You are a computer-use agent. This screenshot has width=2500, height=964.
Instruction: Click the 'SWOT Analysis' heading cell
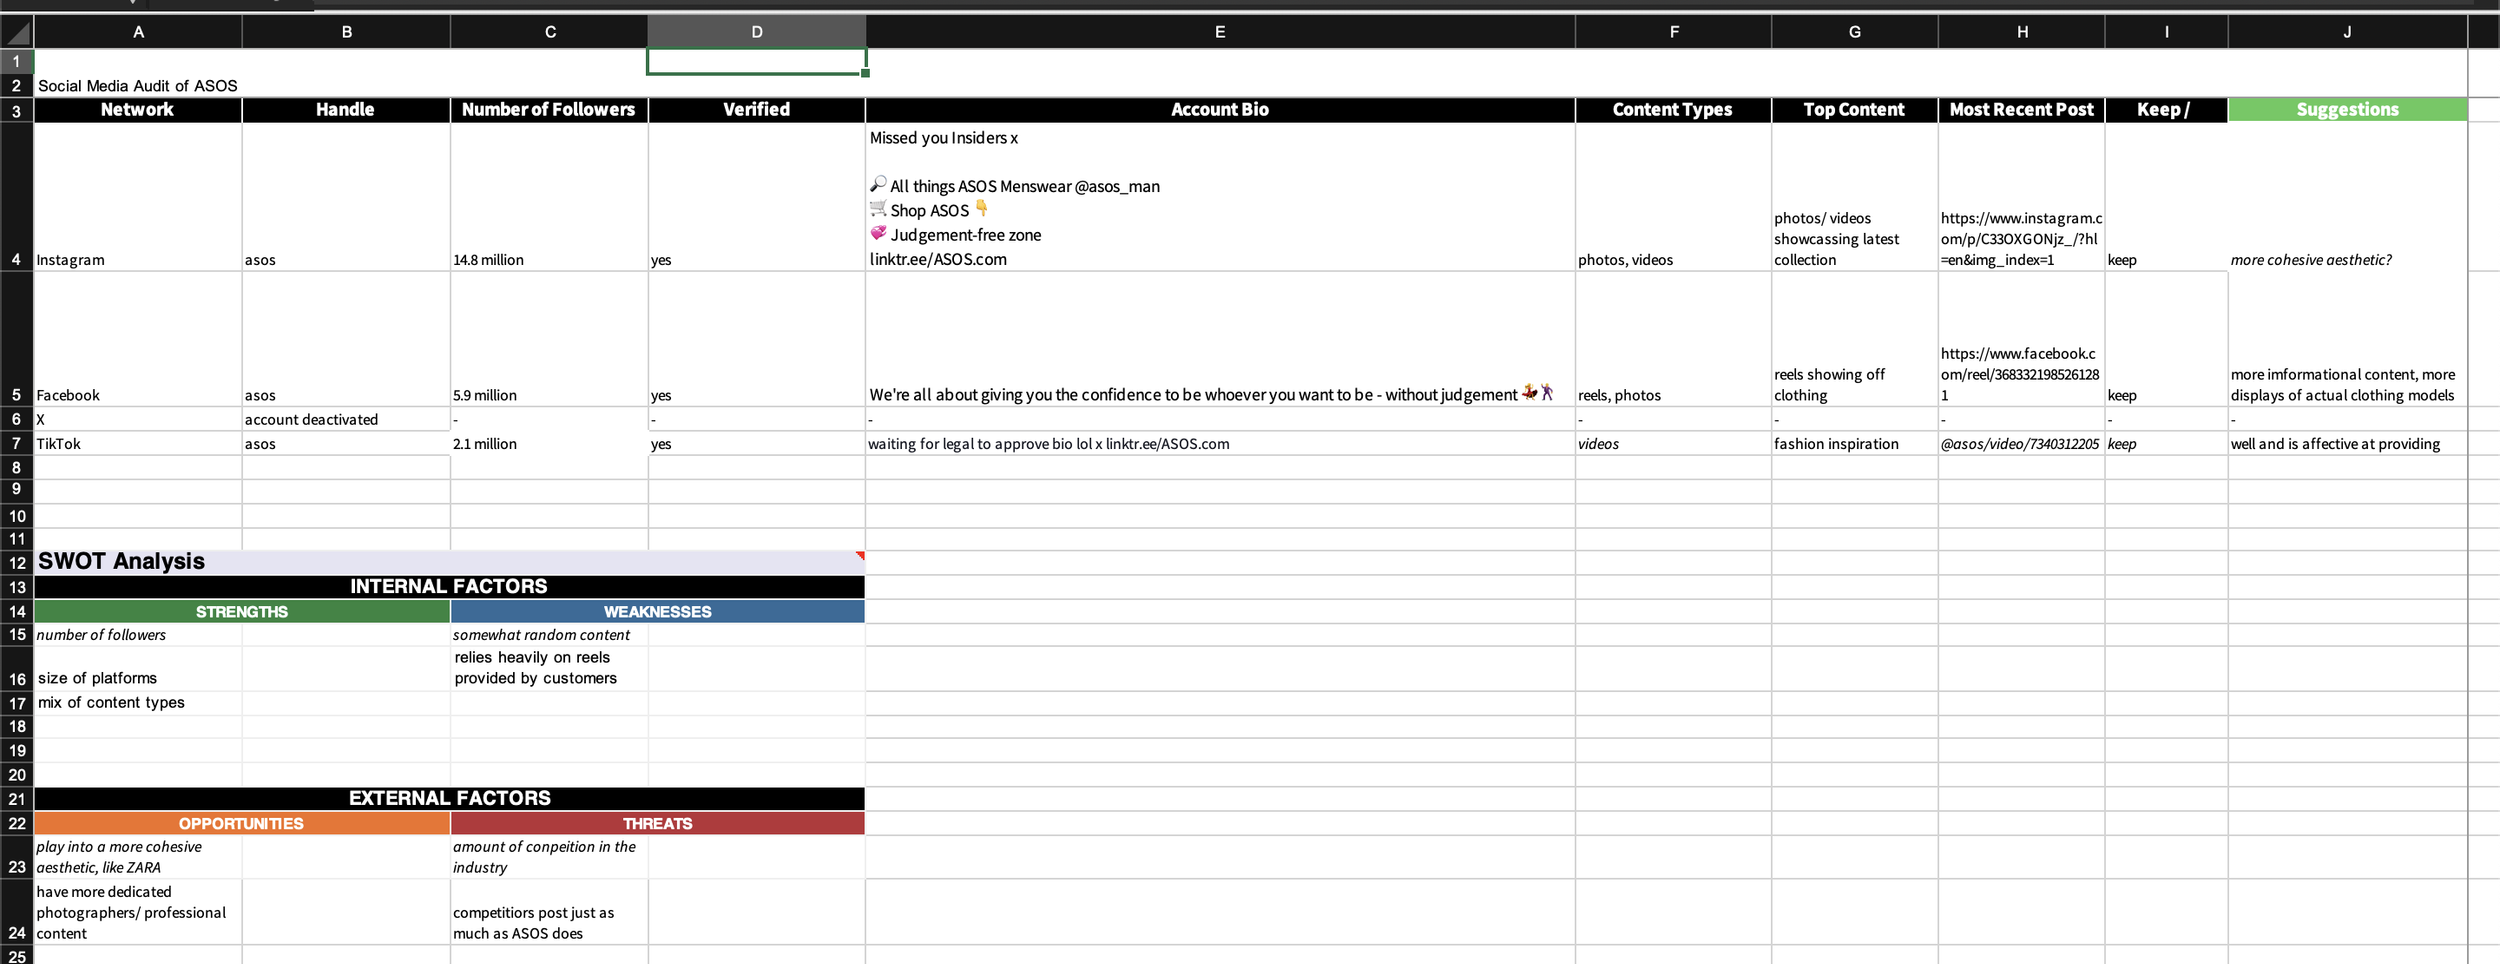[449, 562]
